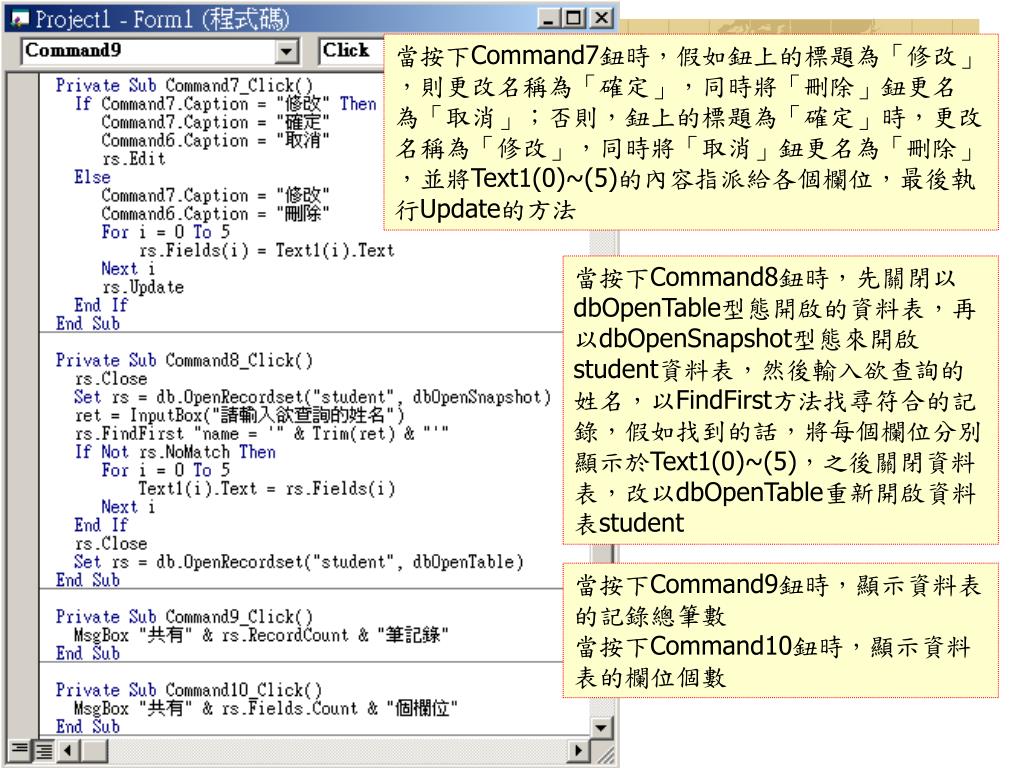Click the dbOpenTable OpenRecordset line
The image size is (1024, 768).
[x=298, y=562]
